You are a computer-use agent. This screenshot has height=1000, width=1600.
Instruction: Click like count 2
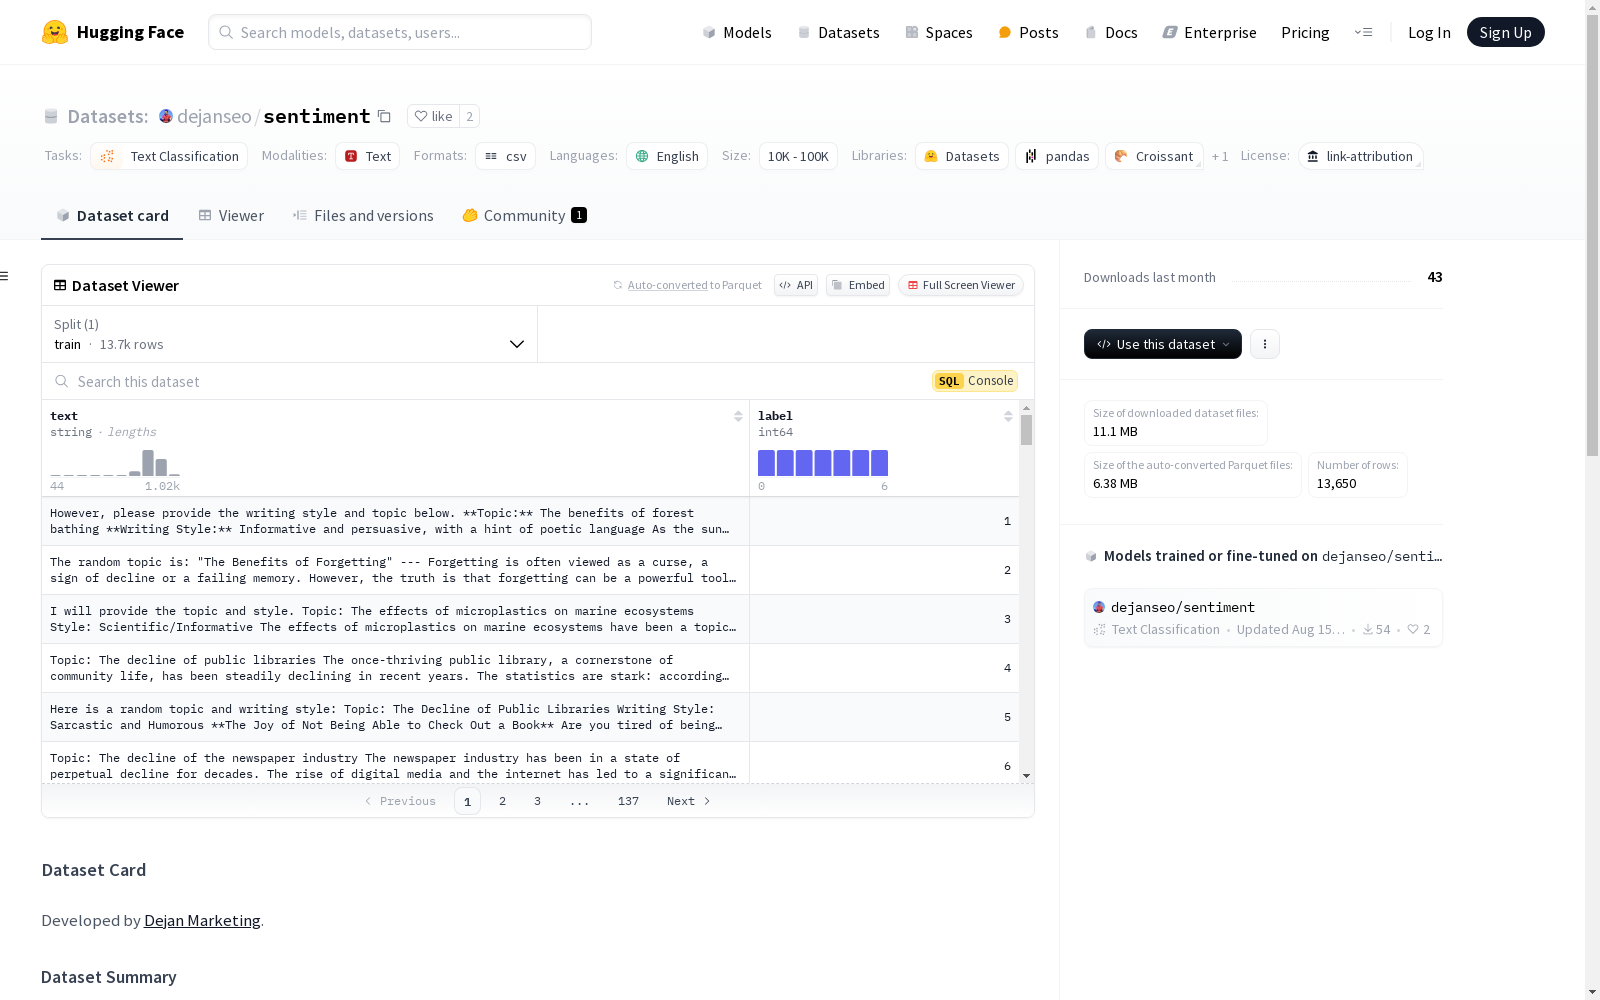tap(469, 116)
